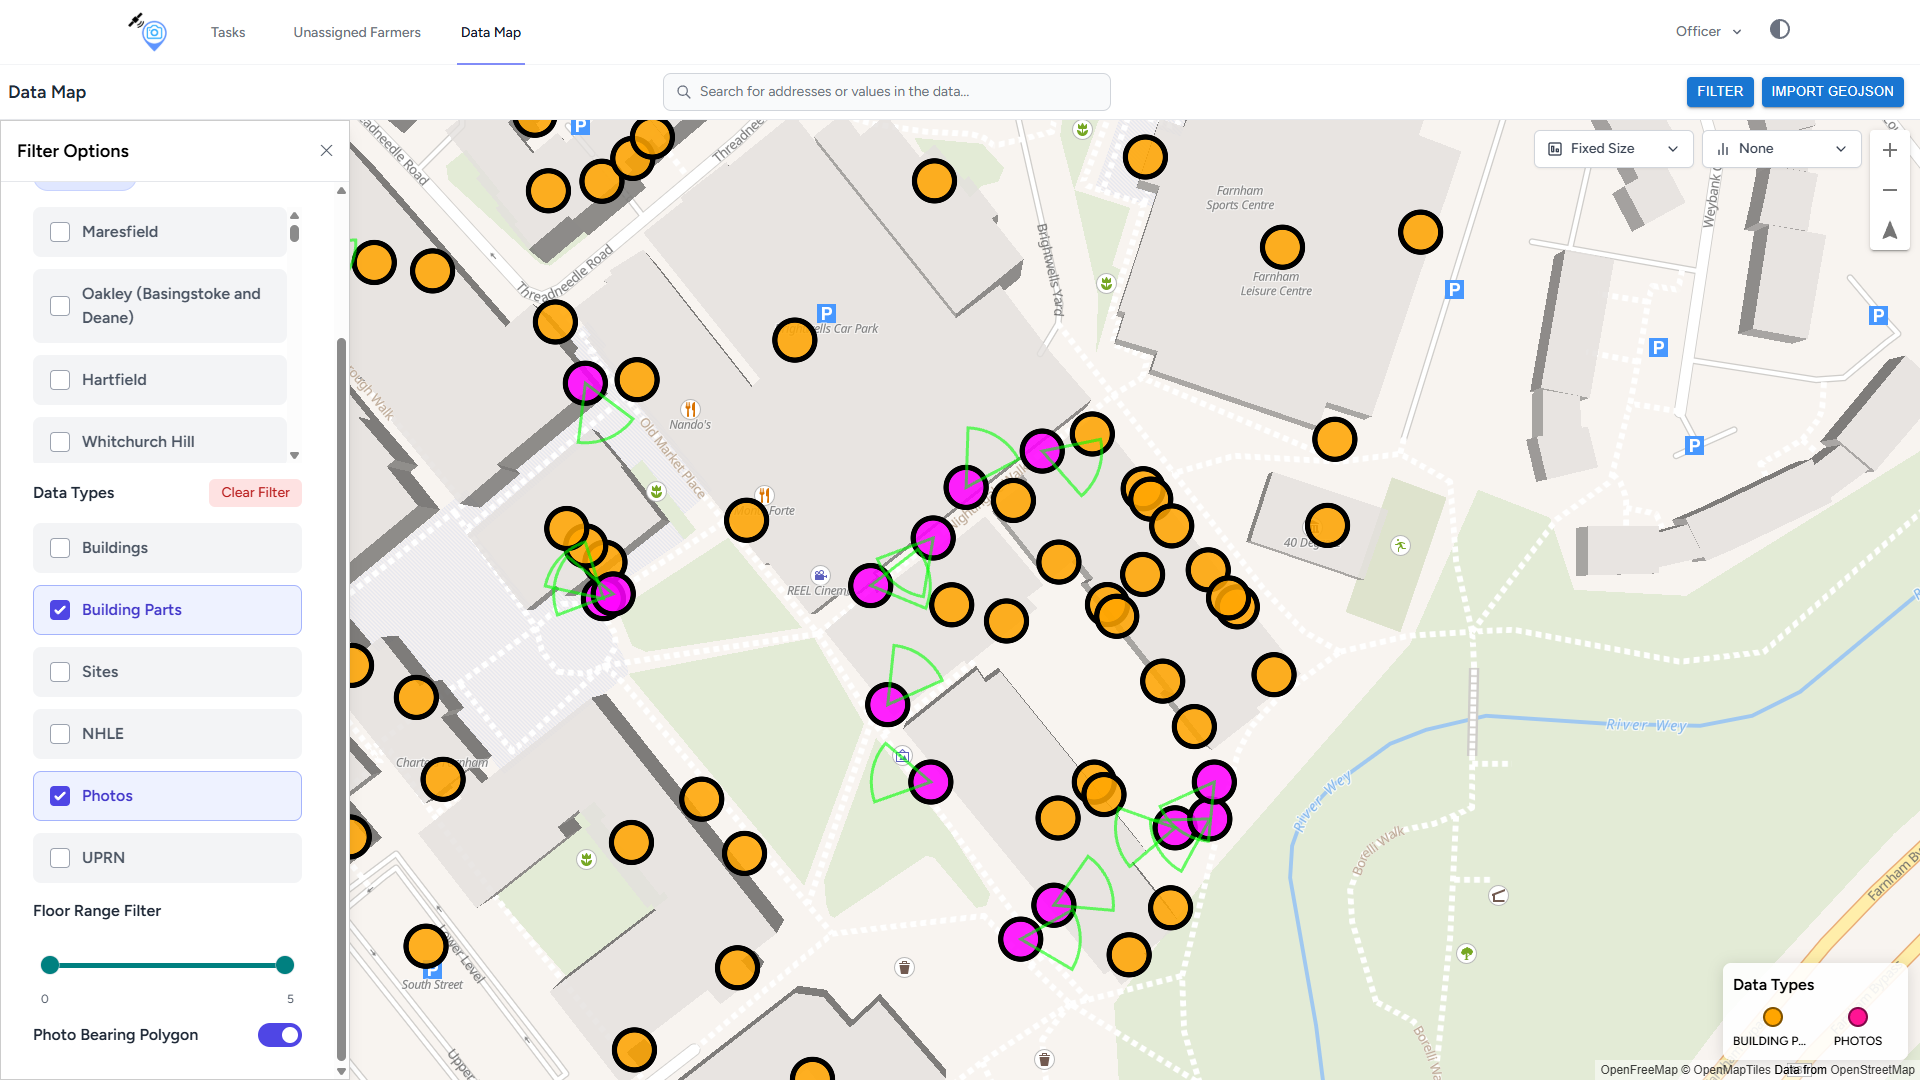Uncheck the Building Parts checkbox
This screenshot has width=1920, height=1080.
61,610
